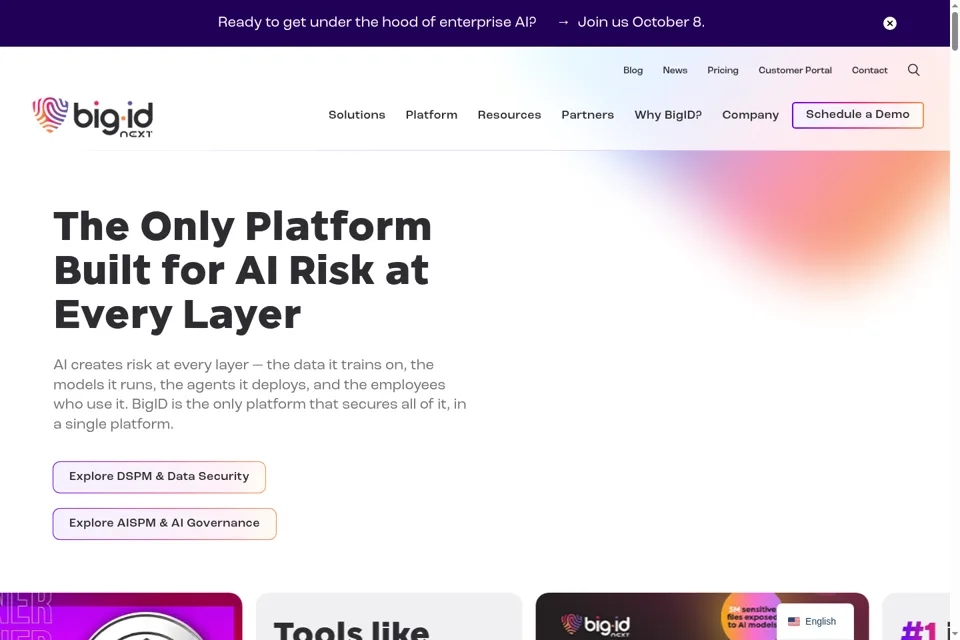The image size is (960, 640).
Task: Click the Schedule a Demo button
Action: click(x=858, y=115)
